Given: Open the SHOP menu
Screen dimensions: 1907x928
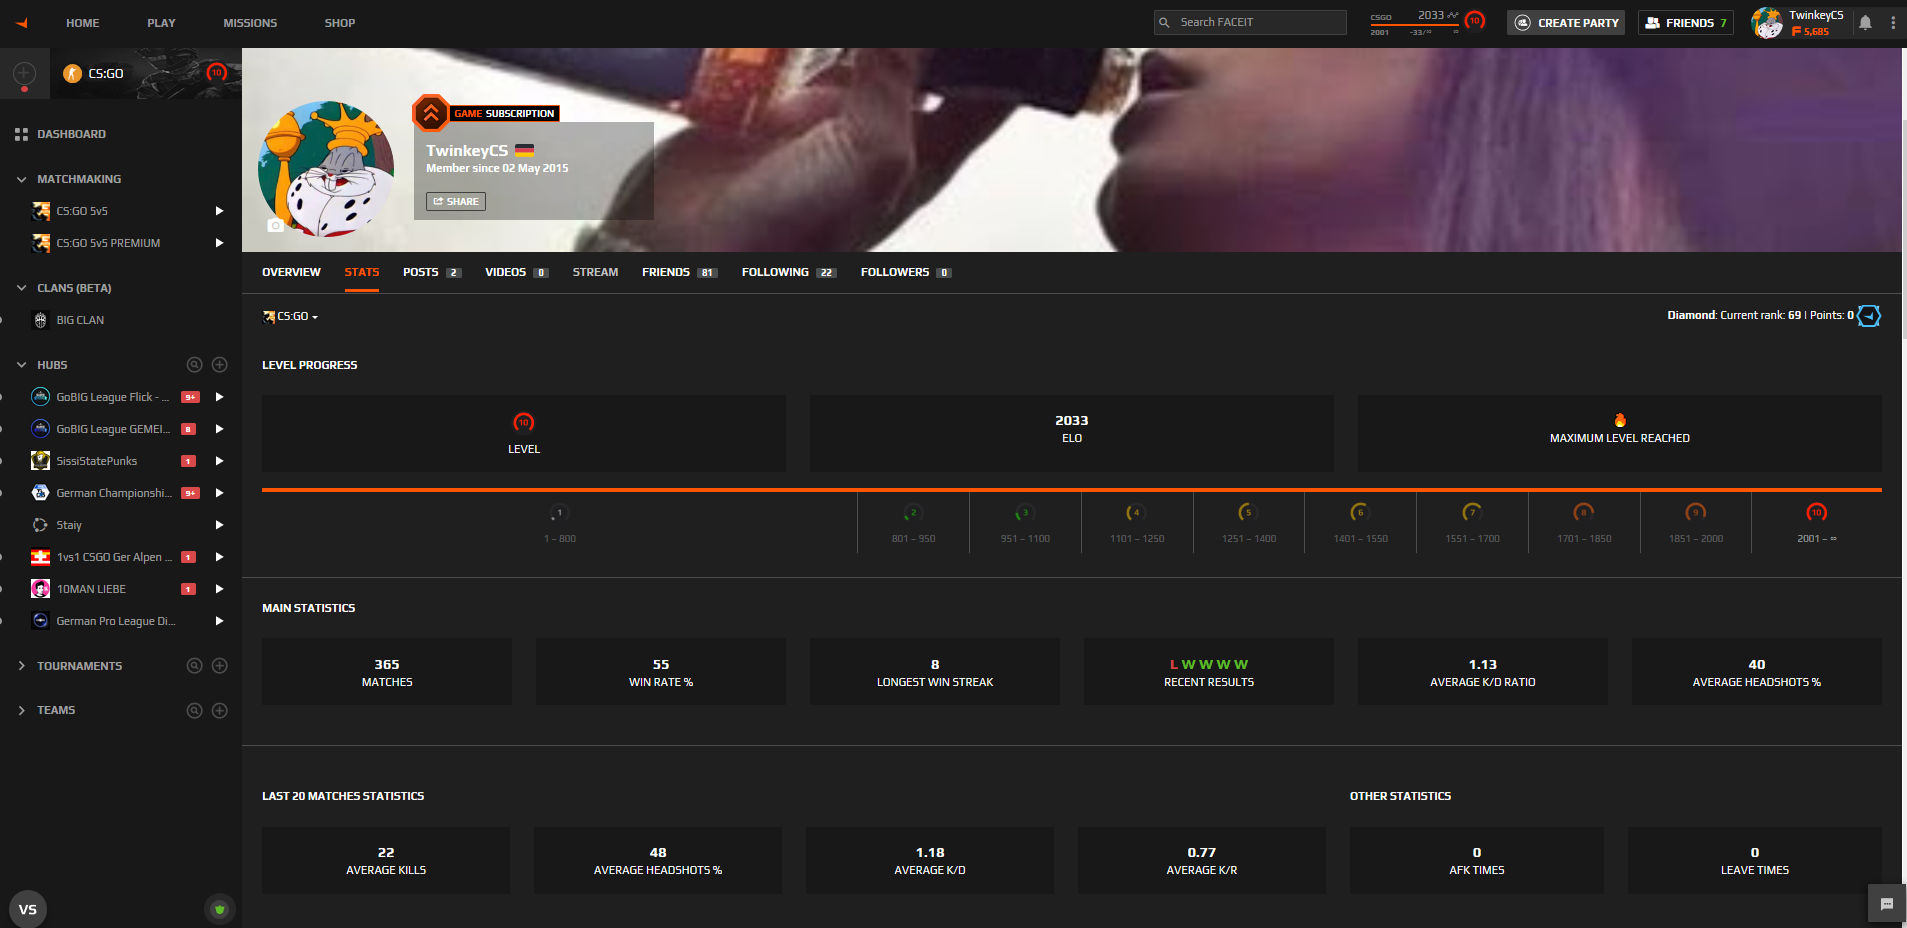Looking at the screenshot, I should (x=340, y=23).
